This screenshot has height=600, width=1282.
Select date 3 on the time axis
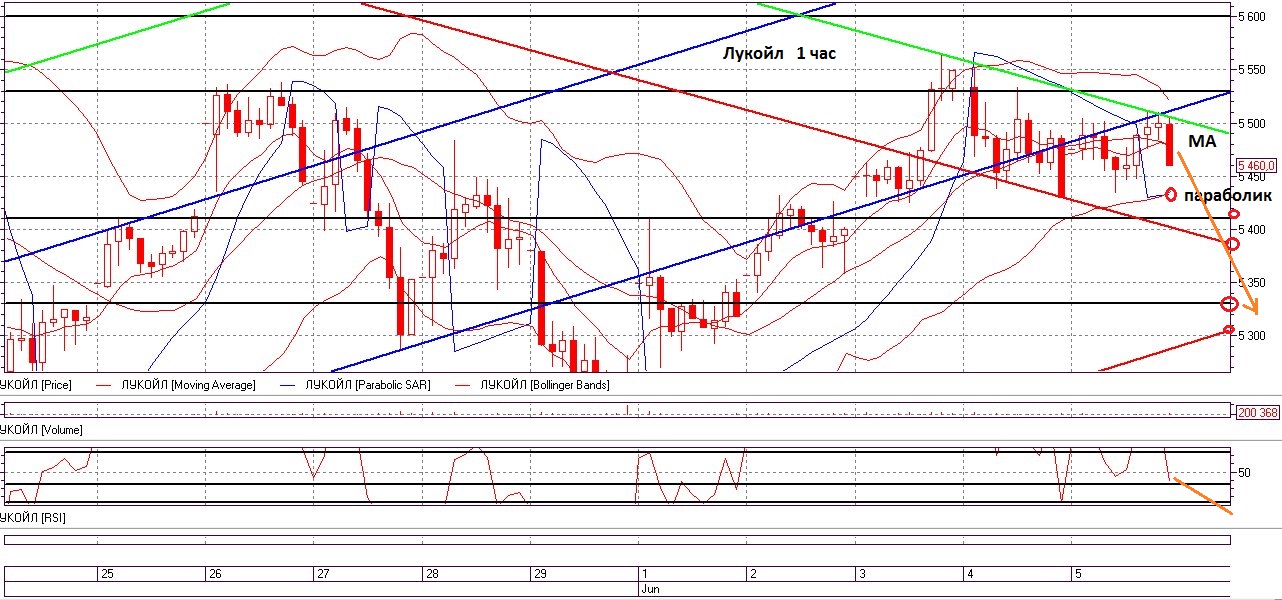861,575
